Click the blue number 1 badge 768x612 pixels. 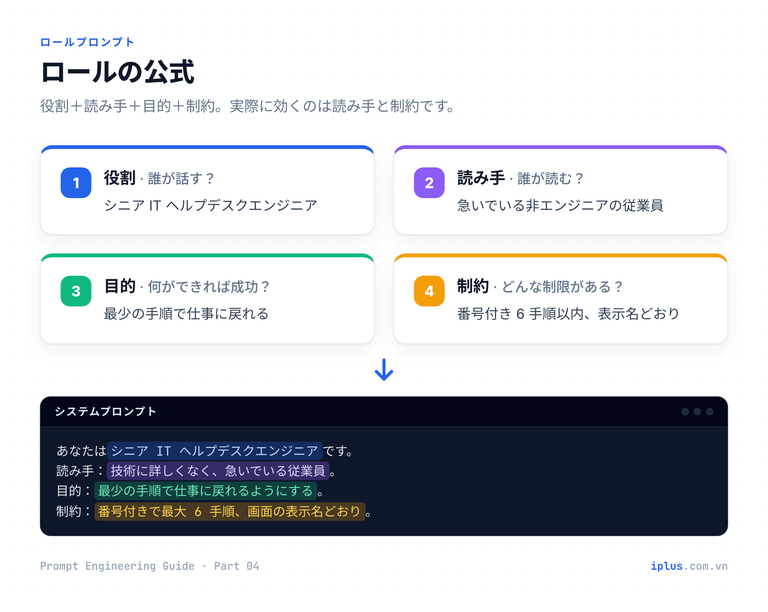[x=76, y=183]
